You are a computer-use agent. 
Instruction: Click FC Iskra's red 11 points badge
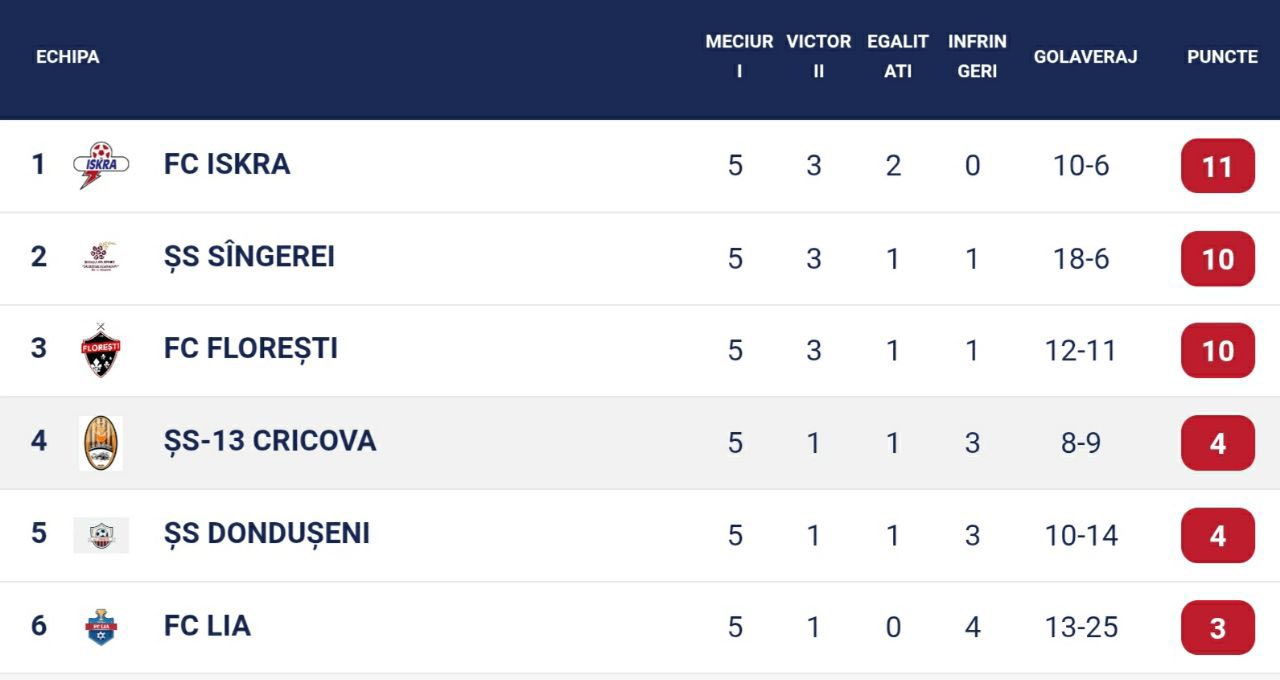coord(1217,166)
